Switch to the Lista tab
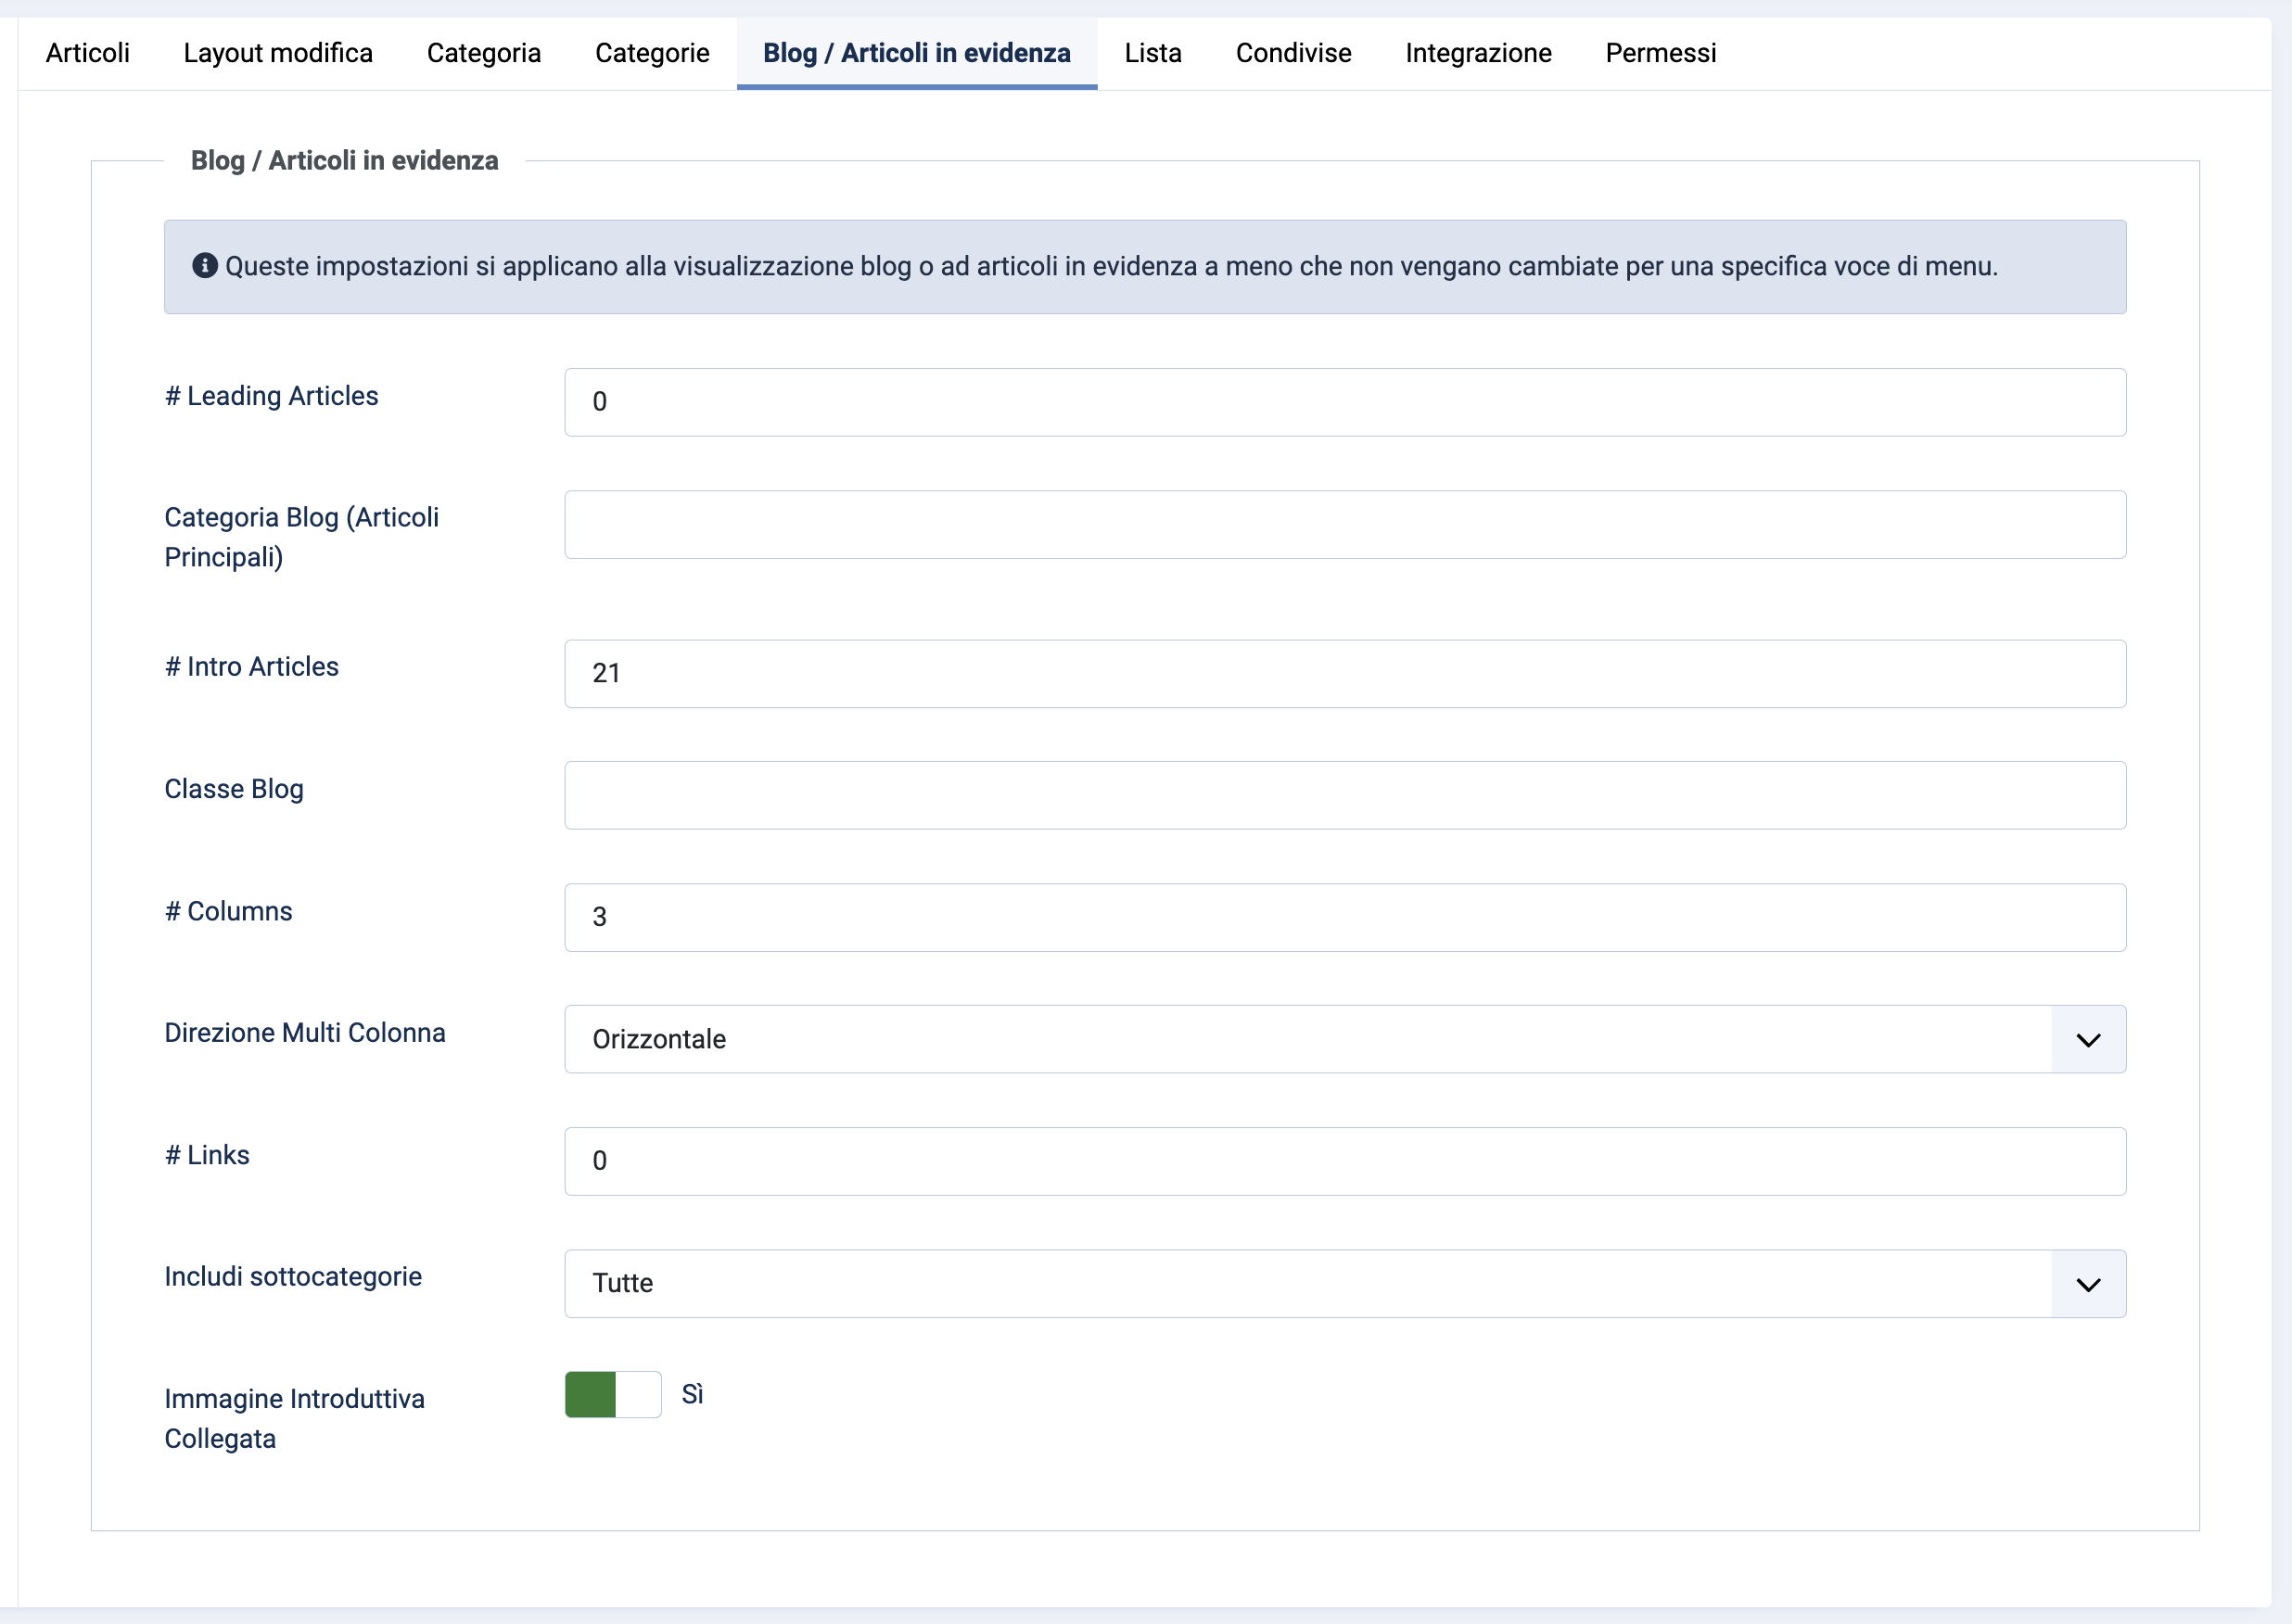This screenshot has height=1624, width=2292. 1153,53
